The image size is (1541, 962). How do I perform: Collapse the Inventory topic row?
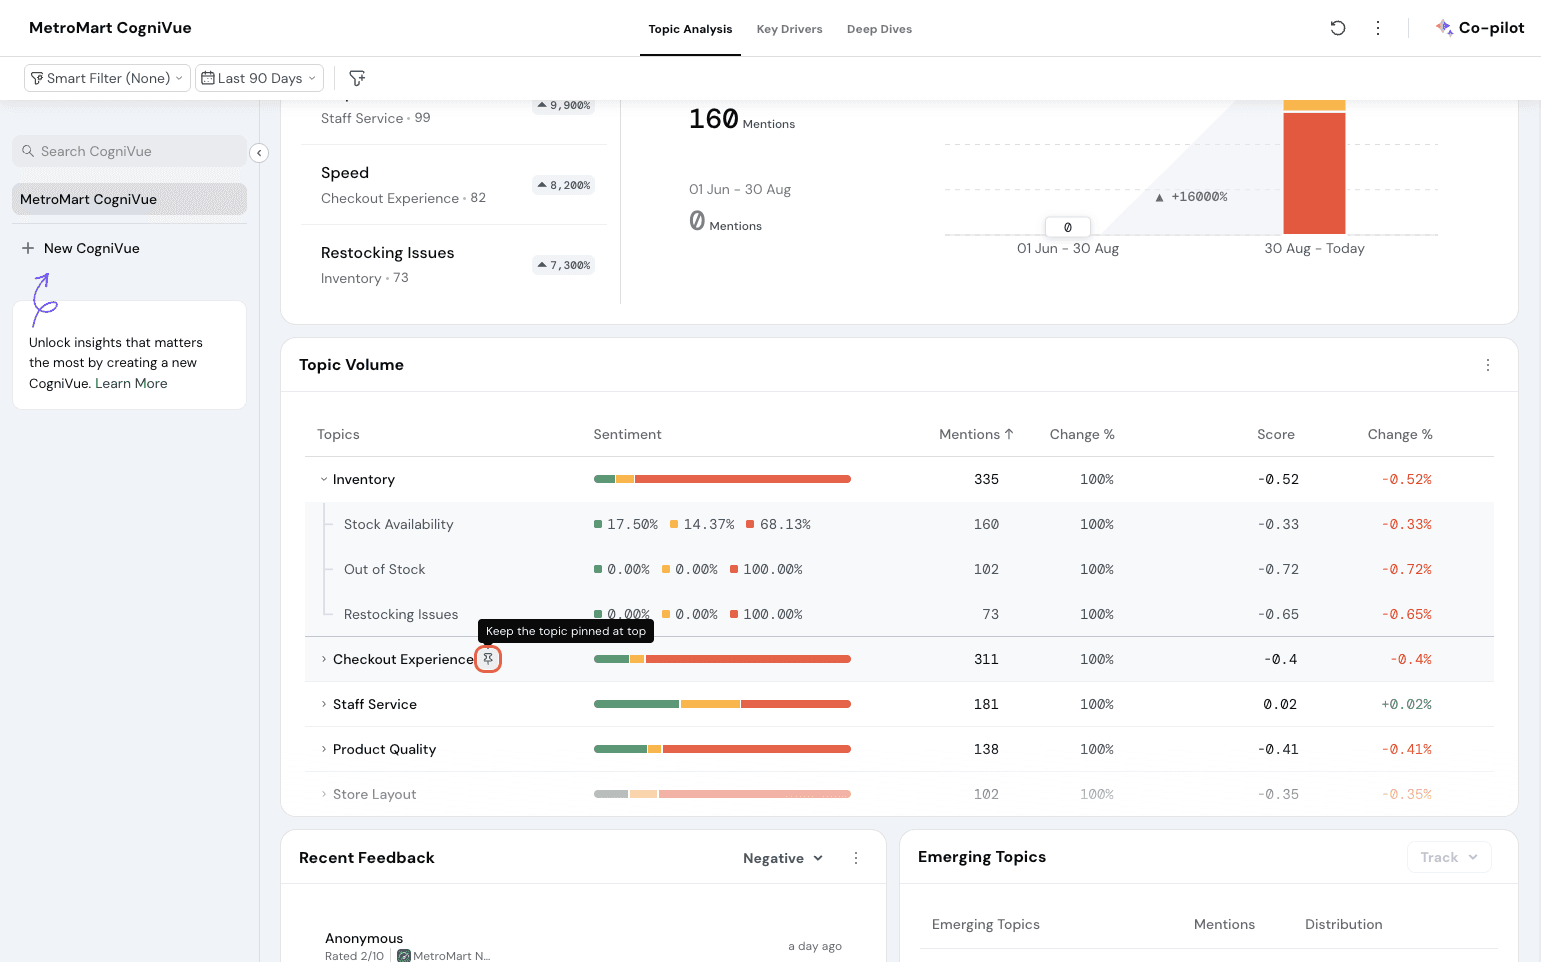pyautogui.click(x=324, y=479)
